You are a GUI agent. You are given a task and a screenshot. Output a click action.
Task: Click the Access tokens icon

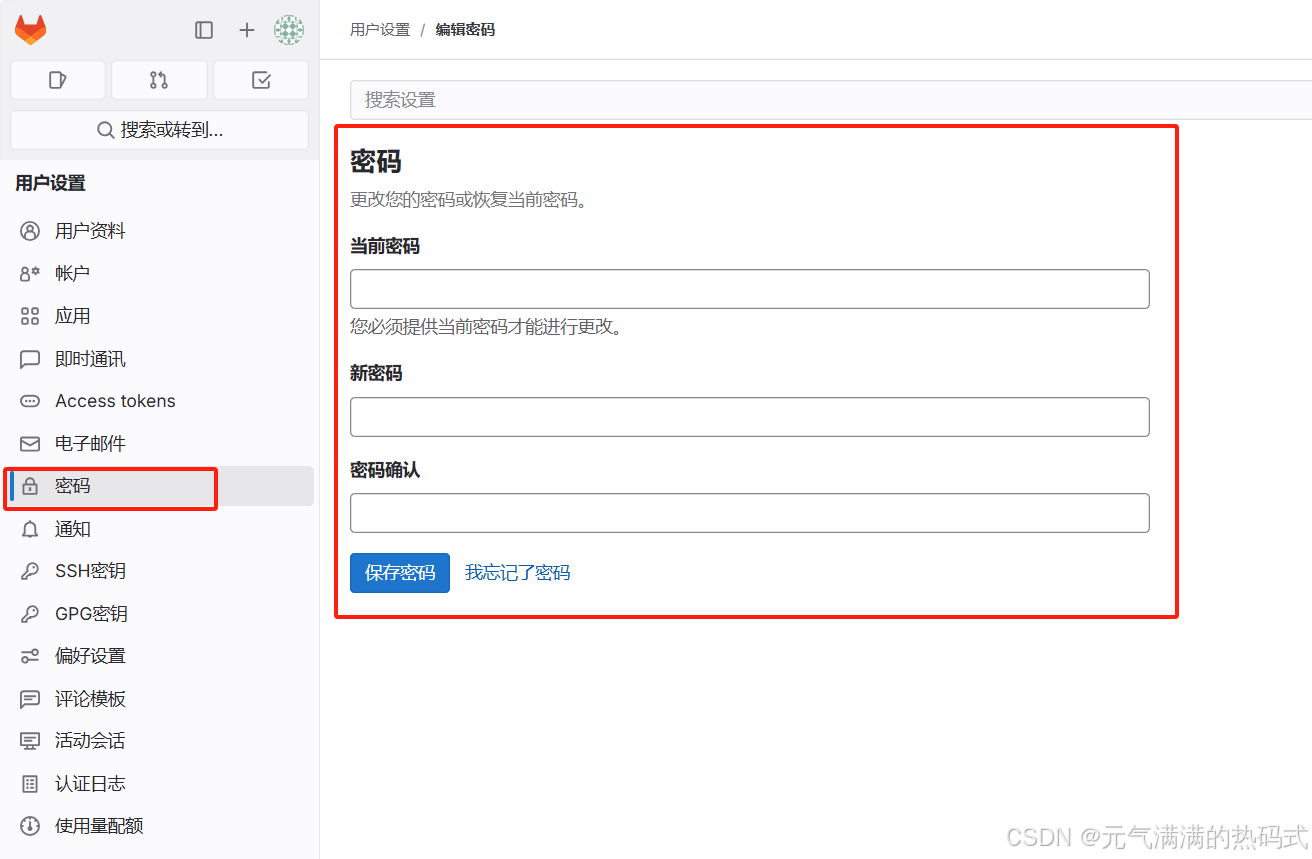point(30,401)
